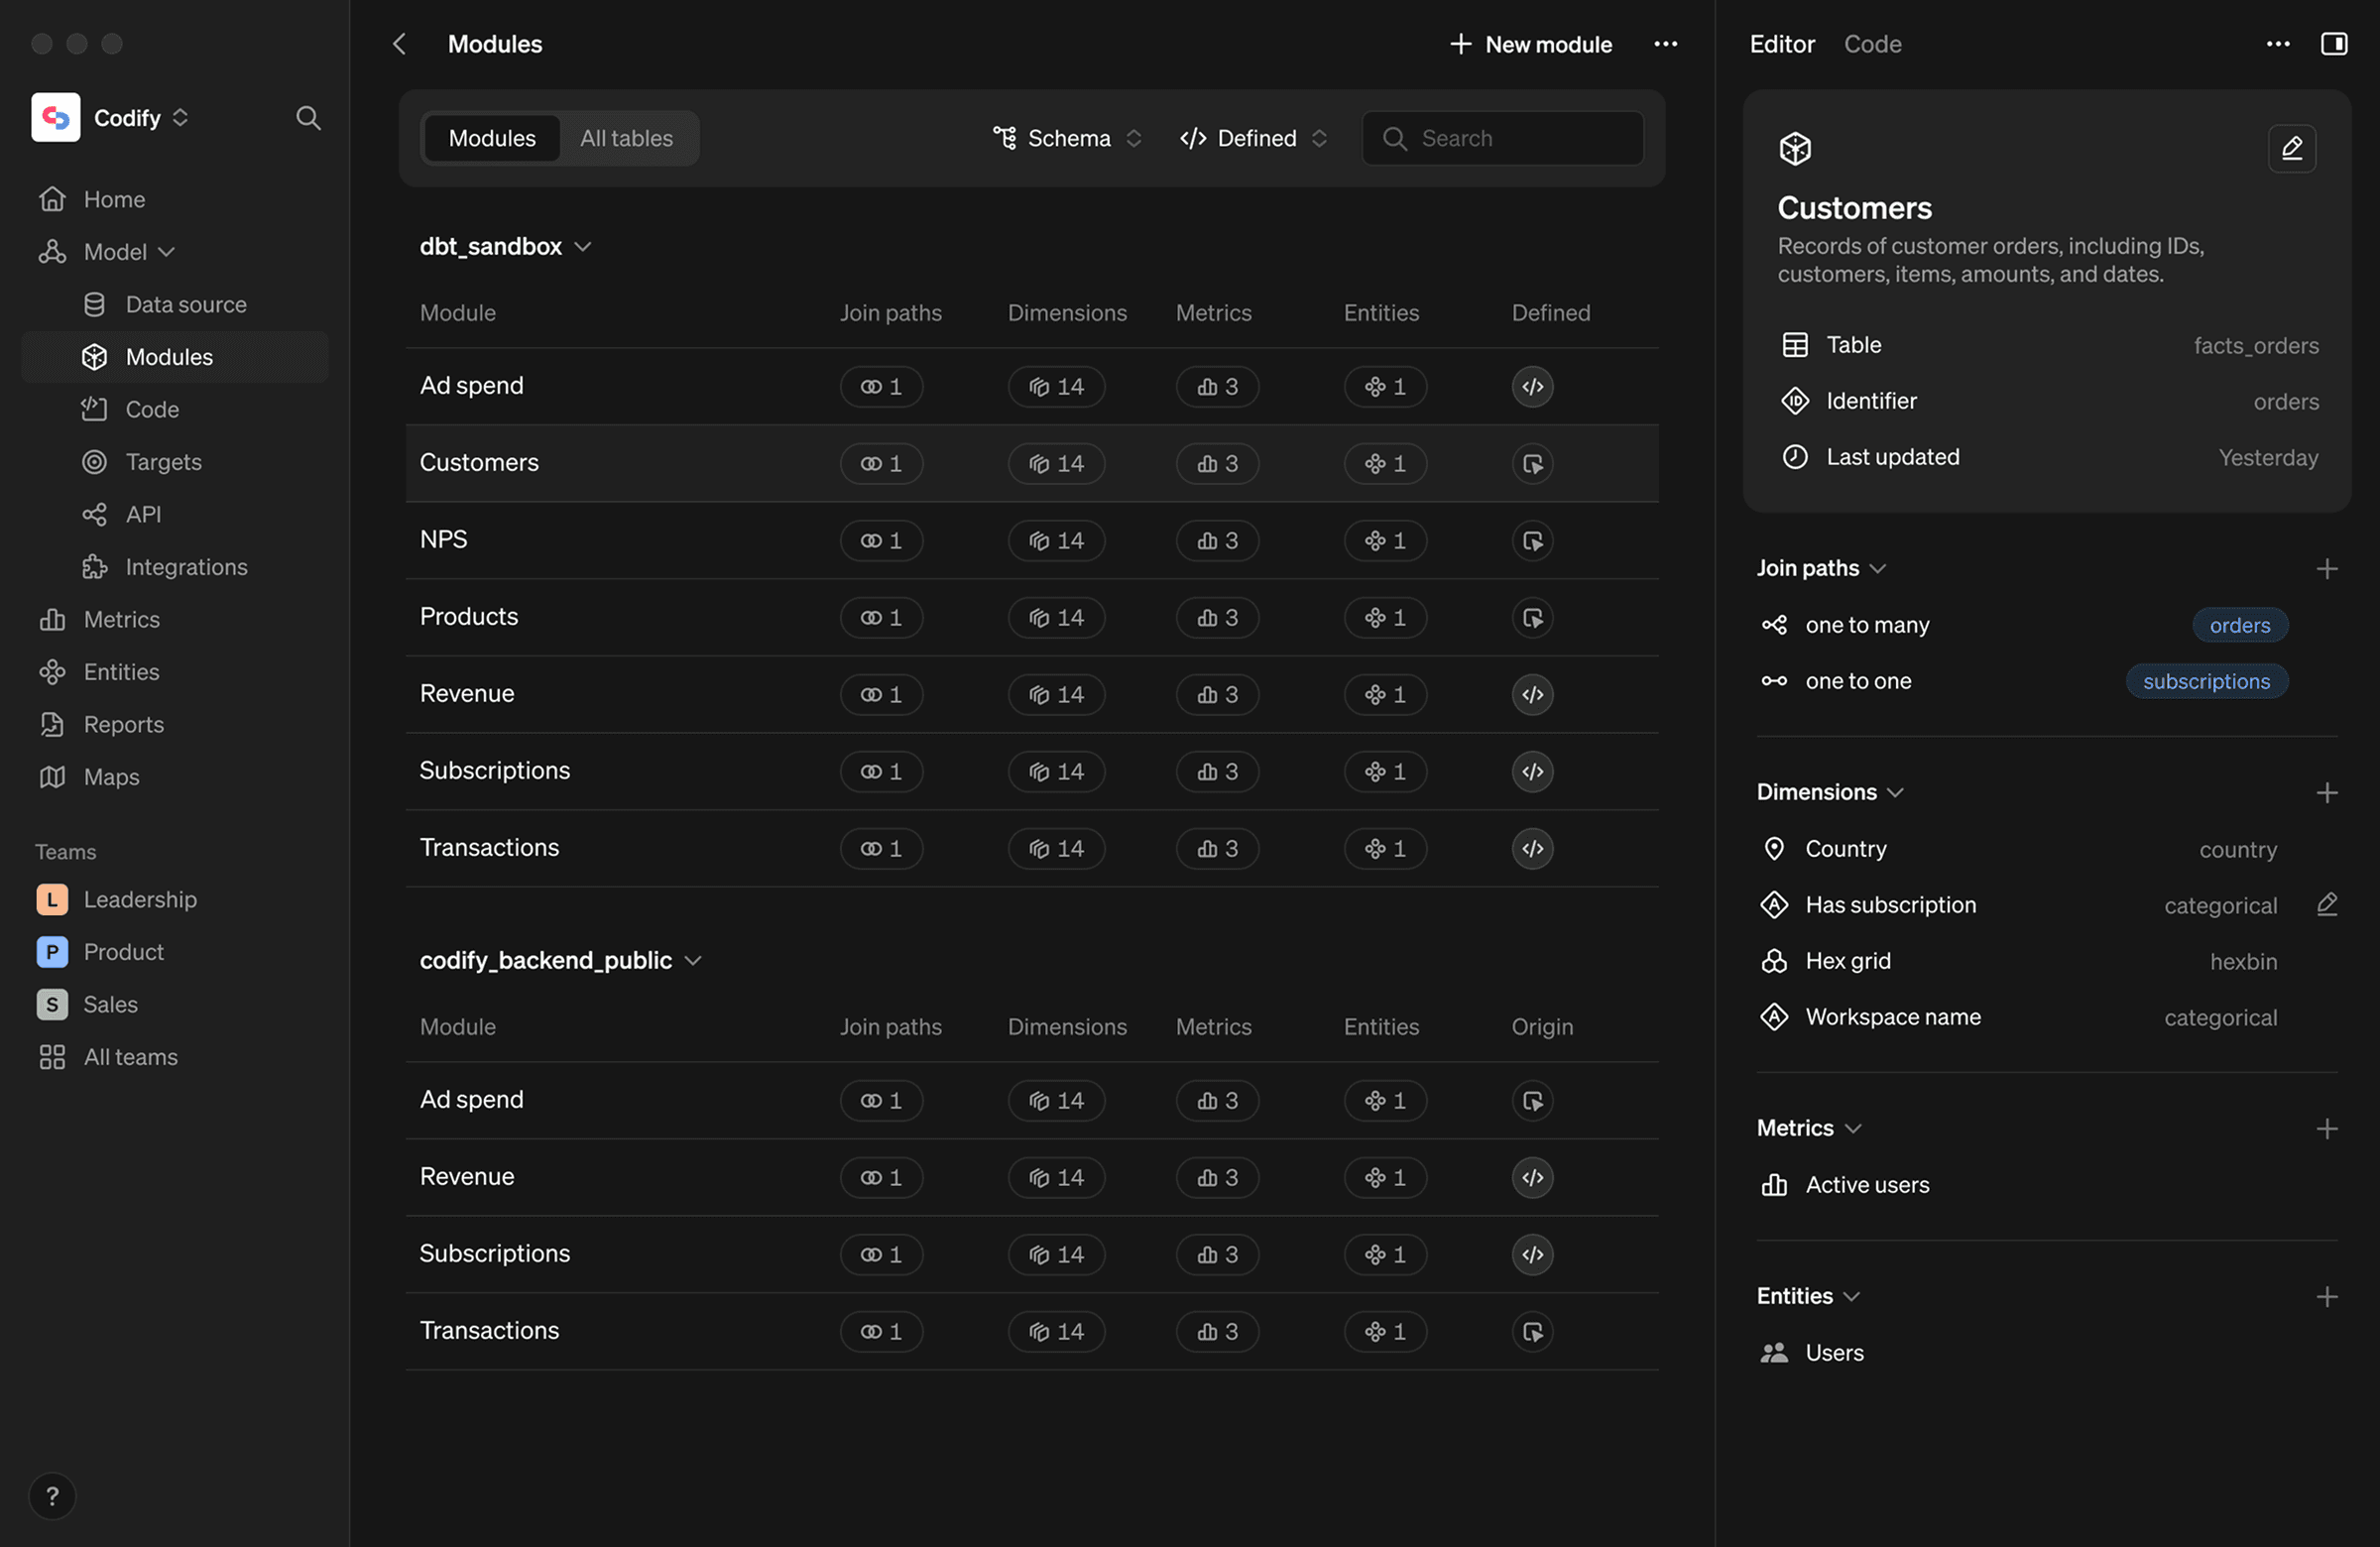This screenshot has width=2380, height=1547.
Task: Switch to the All tables view
Action: click(626, 138)
